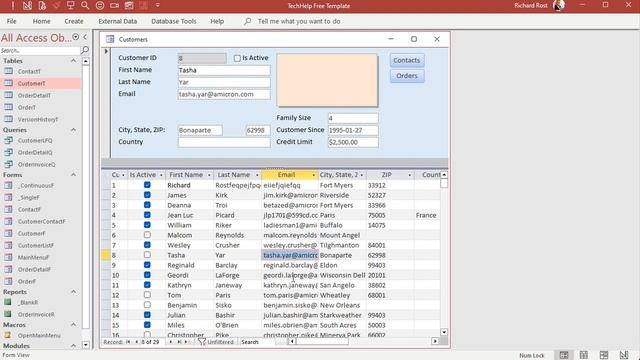Open the Database Tools ribbon tab
This screenshot has height=360, width=640.
173,21
